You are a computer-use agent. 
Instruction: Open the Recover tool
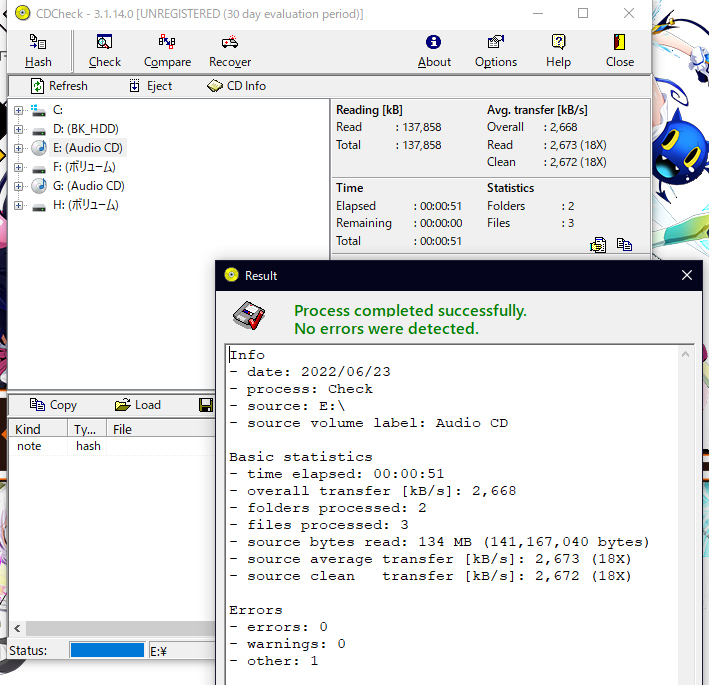click(x=230, y=51)
